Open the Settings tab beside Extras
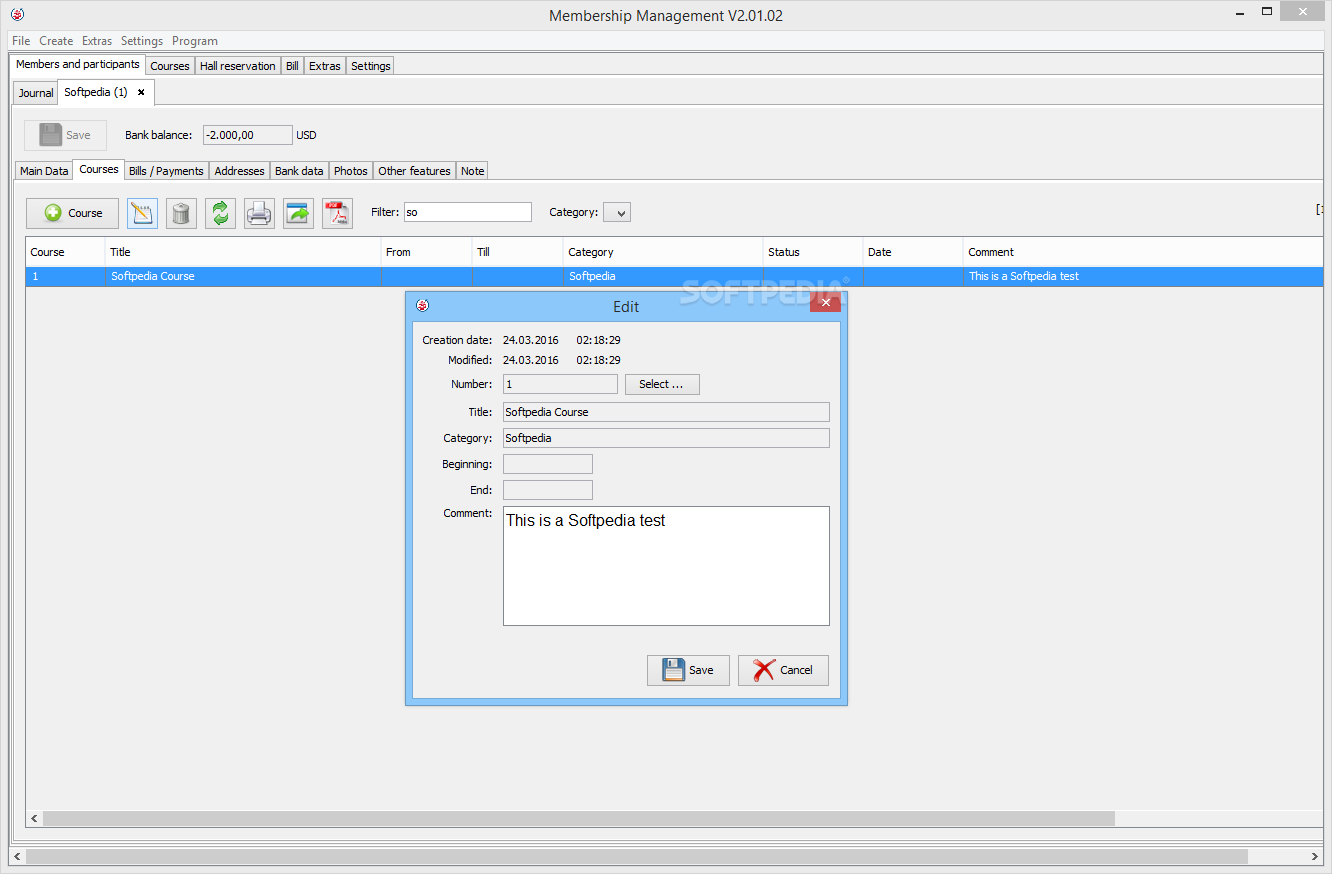Image resolution: width=1332 pixels, height=874 pixels. [370, 66]
